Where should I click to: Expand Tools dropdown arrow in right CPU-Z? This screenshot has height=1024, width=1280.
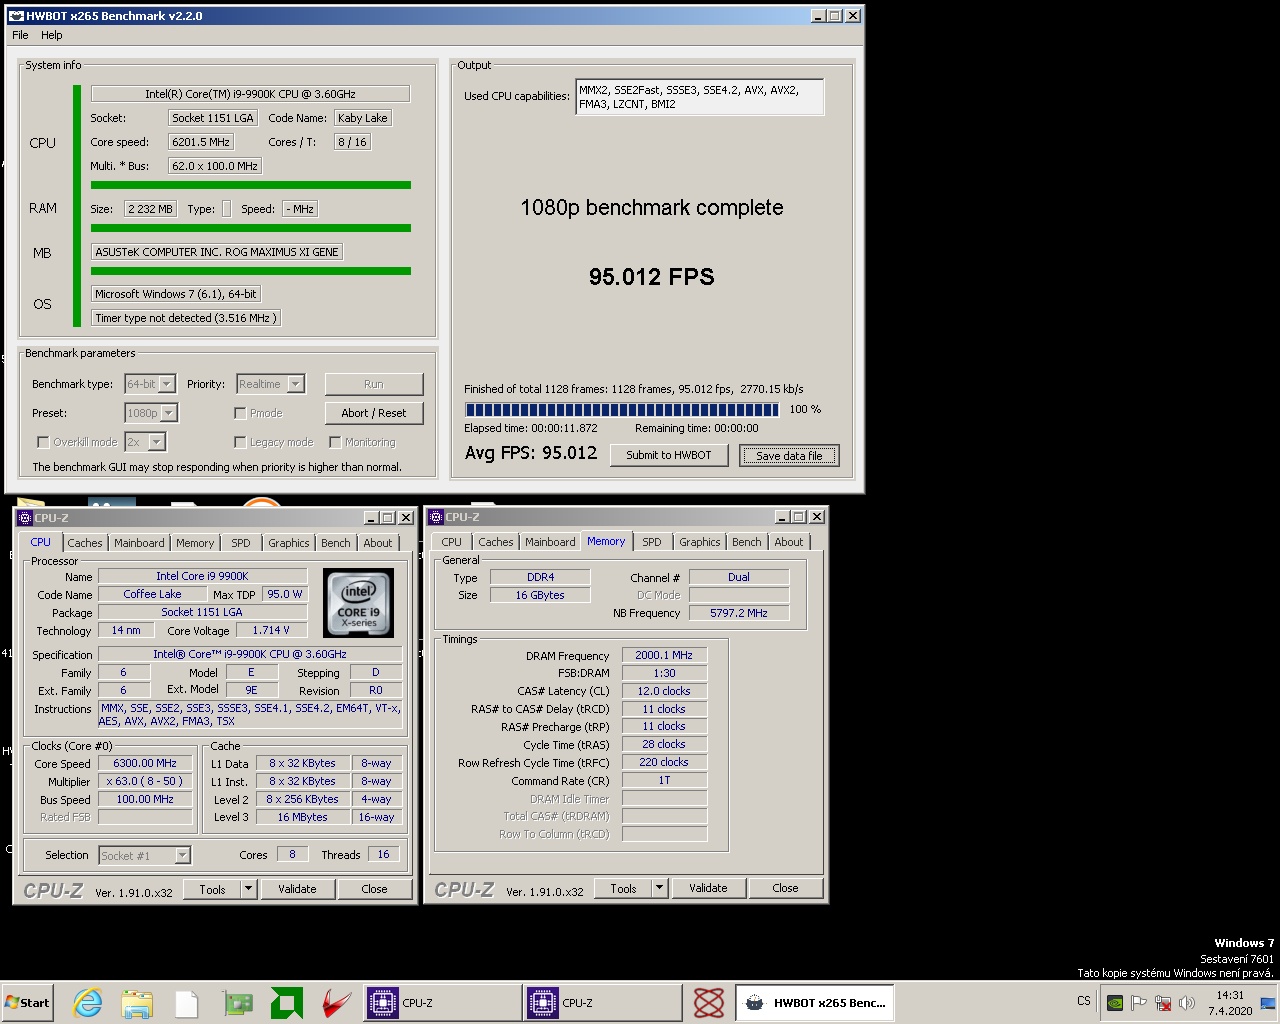659,888
